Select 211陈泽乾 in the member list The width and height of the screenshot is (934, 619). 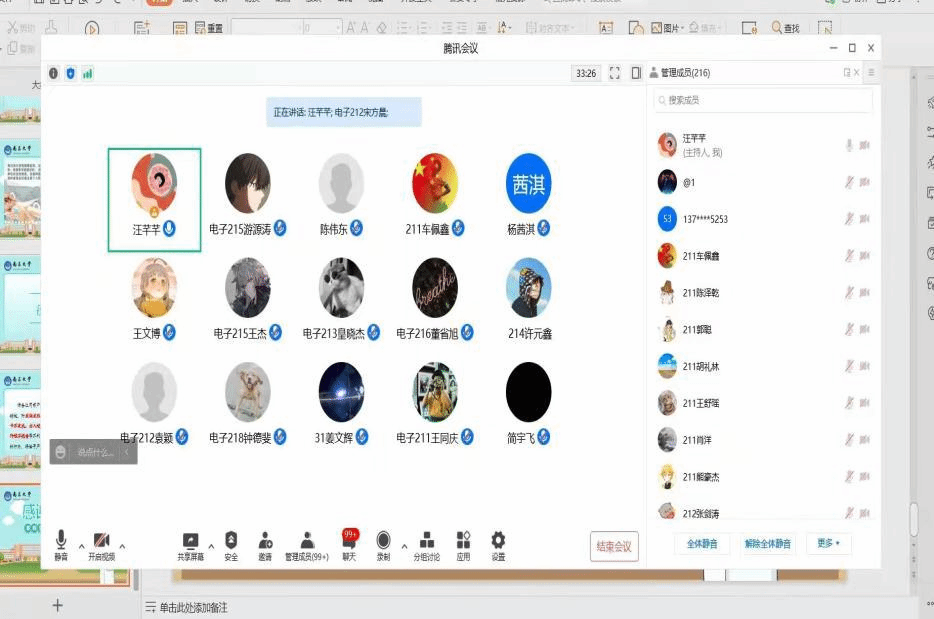coord(703,293)
